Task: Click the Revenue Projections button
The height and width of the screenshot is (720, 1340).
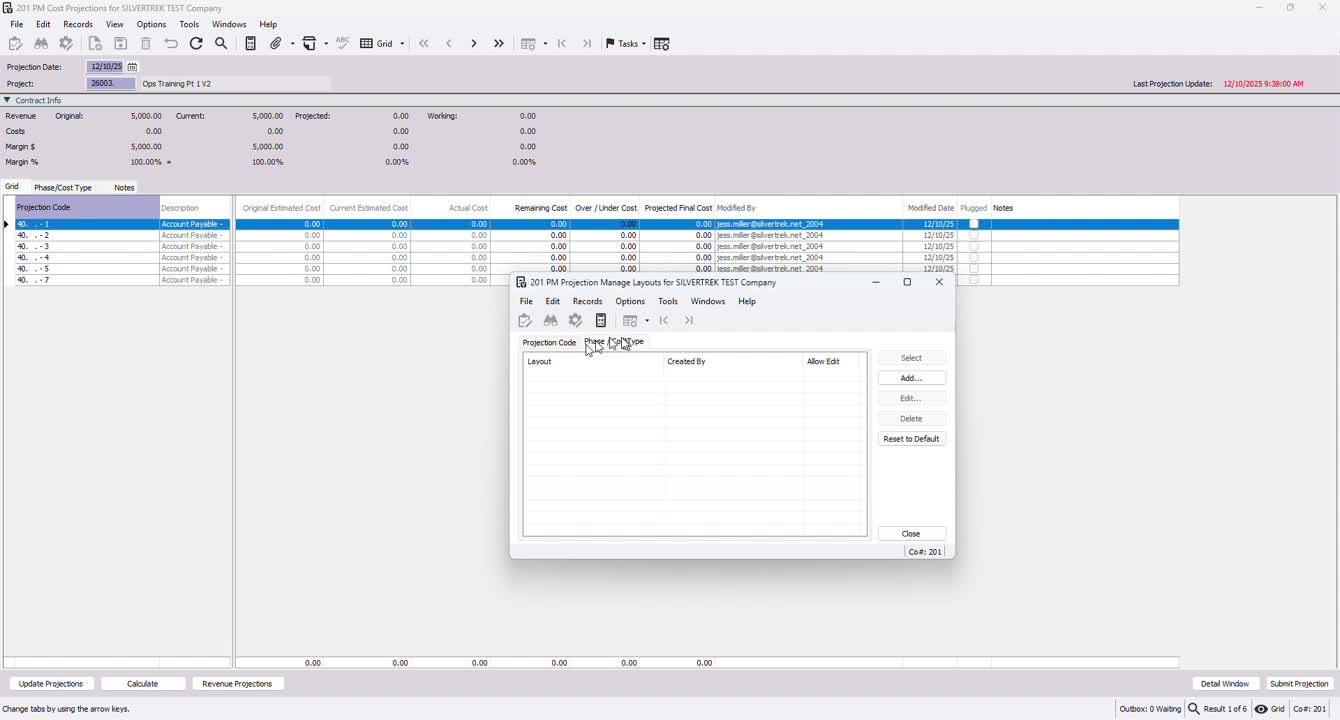Action: (x=237, y=684)
